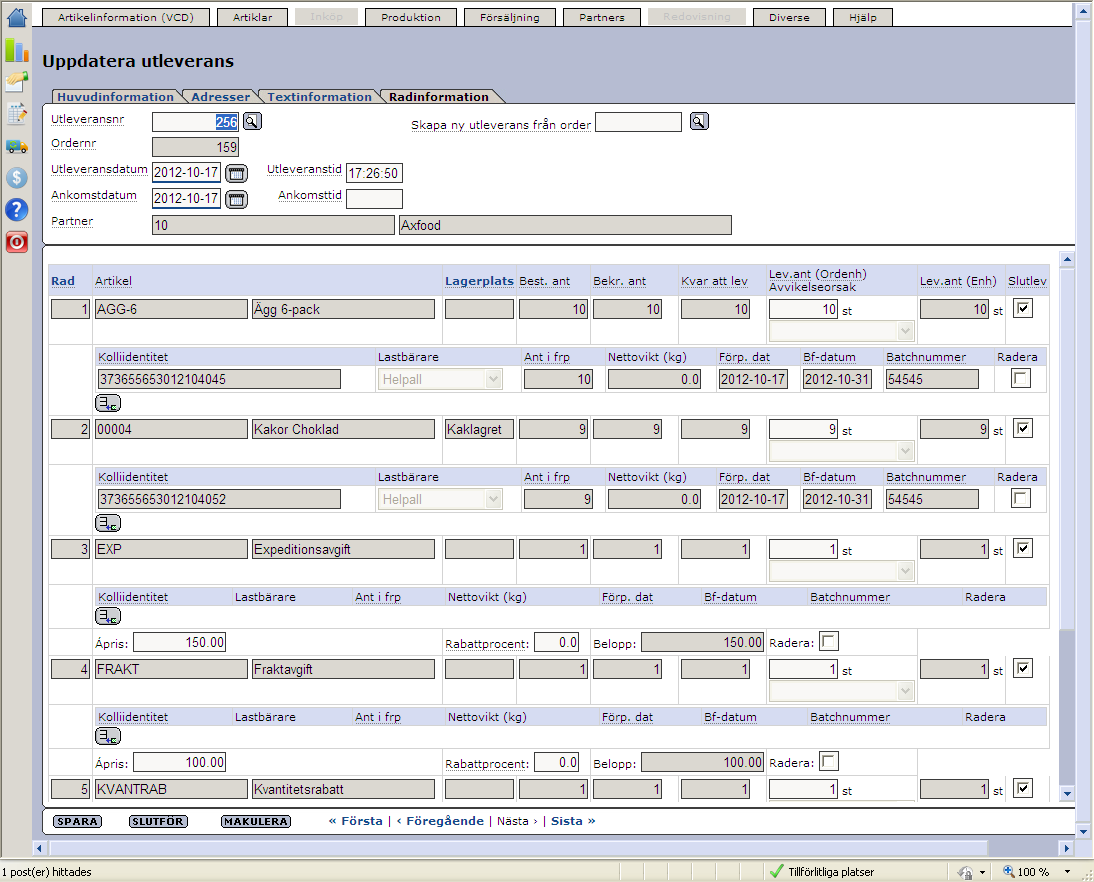1094x882 pixels.
Task: Open Avvikelseorsak dropdown for FRAKT row
Action: (x=841, y=691)
